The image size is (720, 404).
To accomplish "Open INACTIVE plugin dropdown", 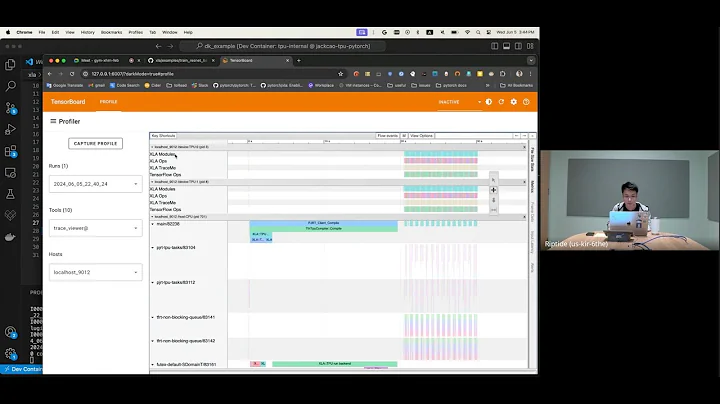I will (459, 102).
